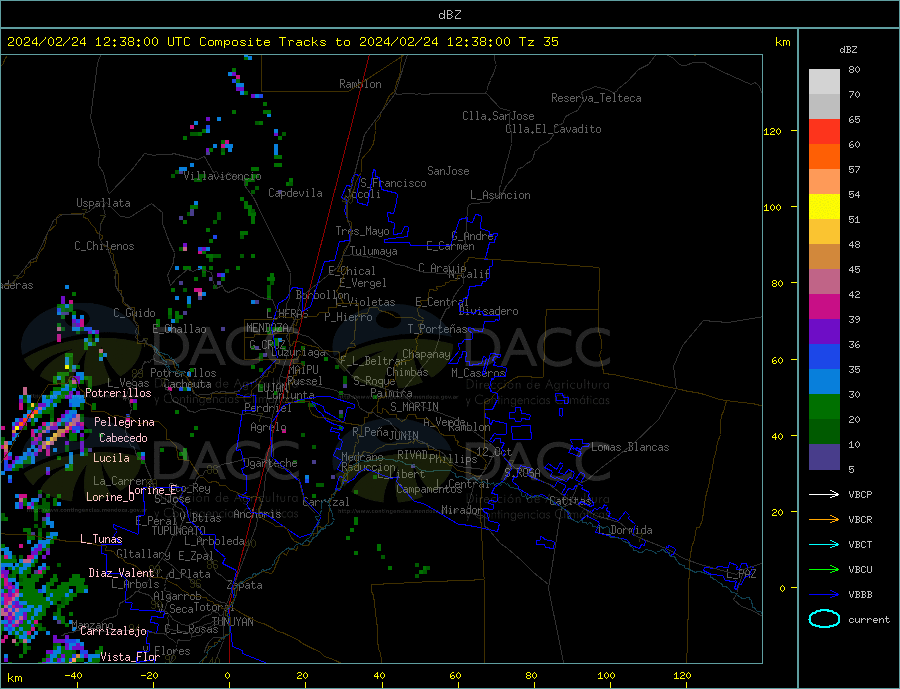Screen dimensions: 900x689
Task: Click the VBCT legend label
Action: 860,544
